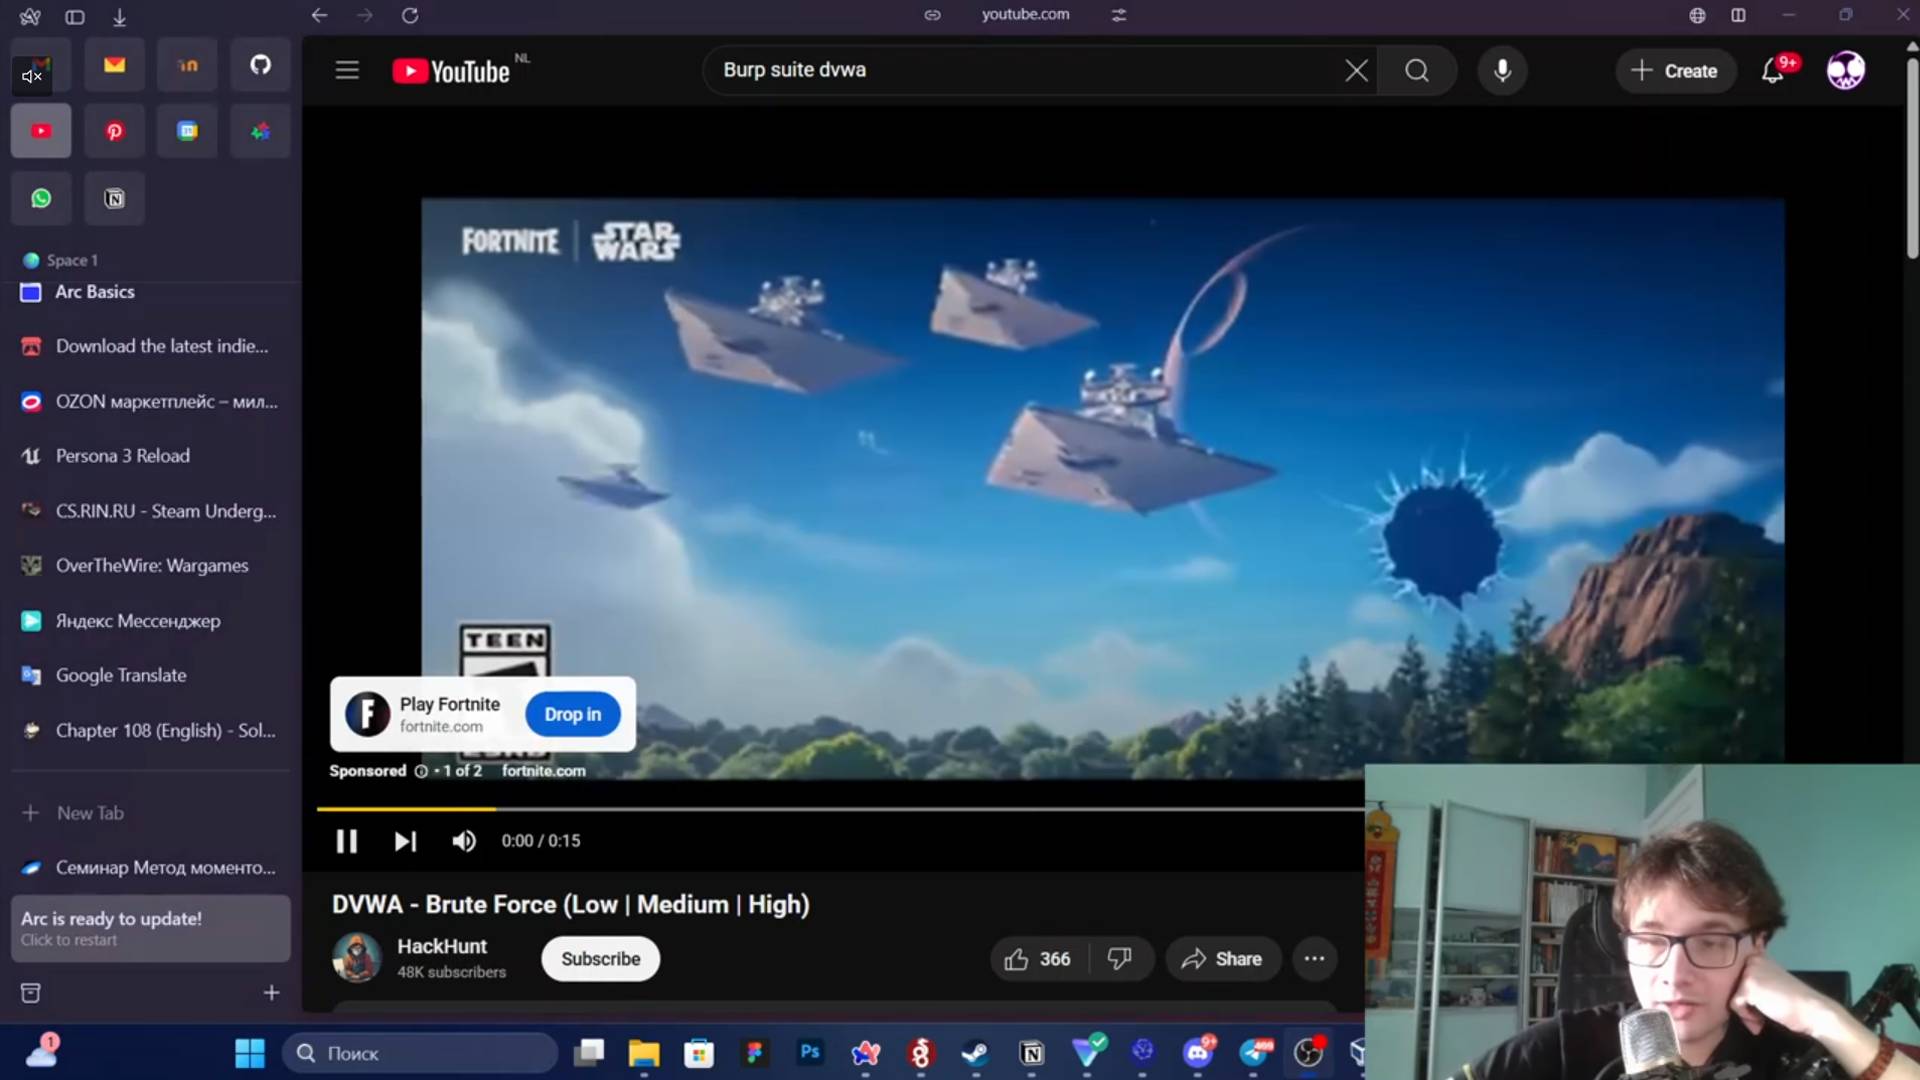
Task: Open the Arc archive icon
Action: (x=31, y=993)
